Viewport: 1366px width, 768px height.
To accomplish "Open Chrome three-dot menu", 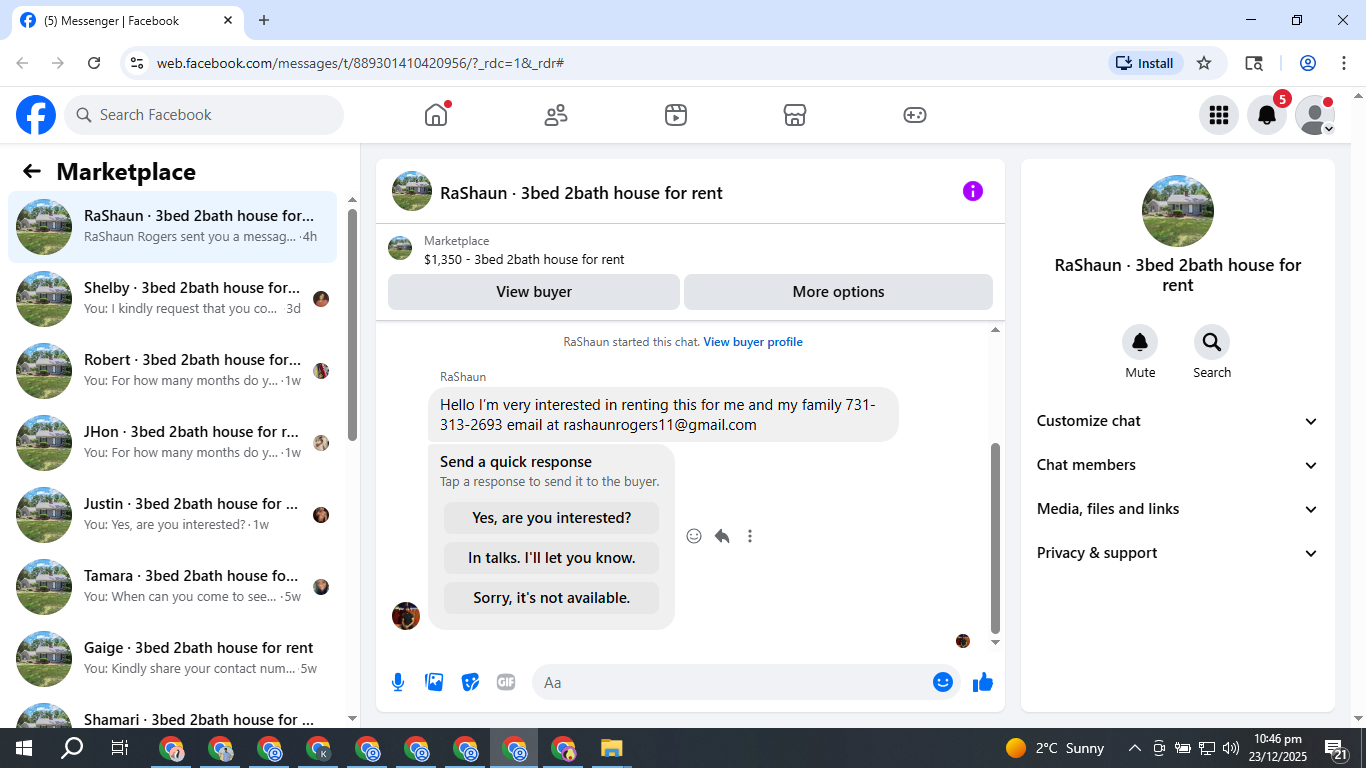I will tap(1343, 63).
